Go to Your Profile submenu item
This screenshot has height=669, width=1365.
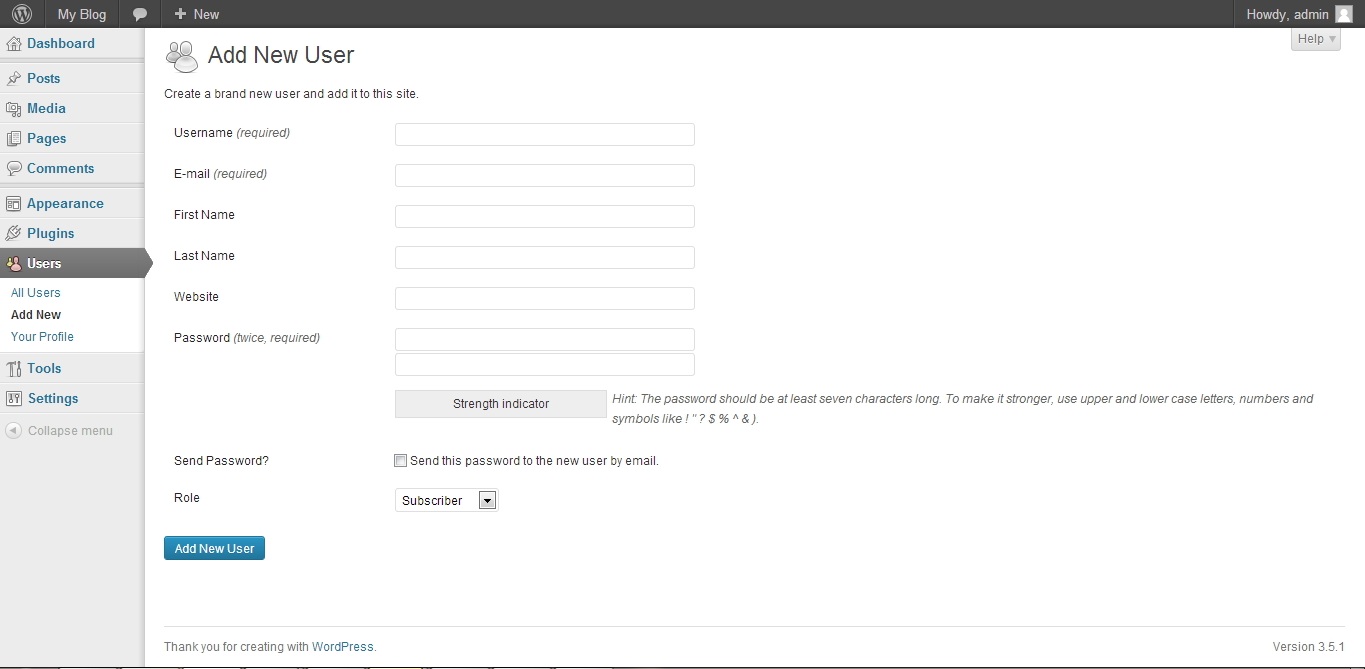tap(42, 337)
